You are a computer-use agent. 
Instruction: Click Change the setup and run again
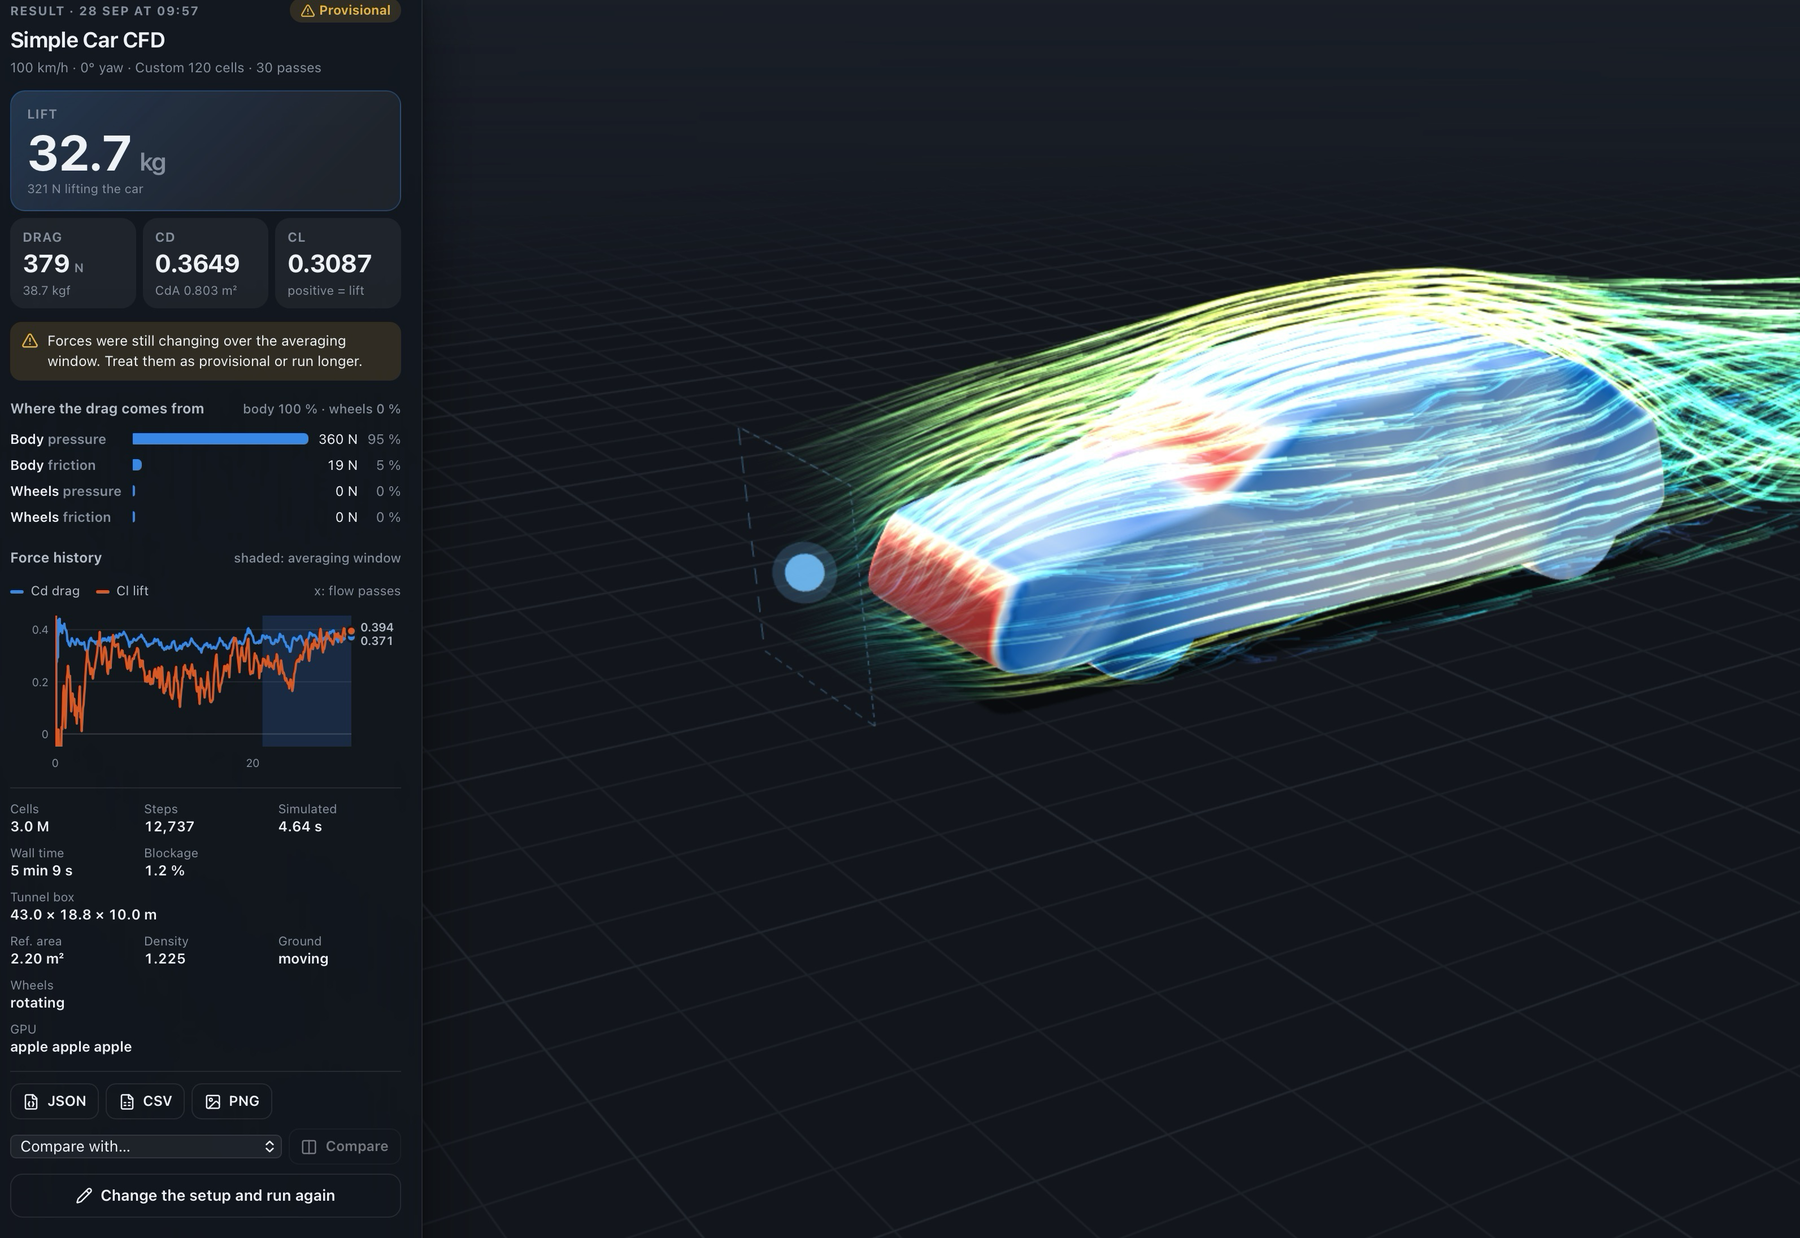coord(205,1195)
